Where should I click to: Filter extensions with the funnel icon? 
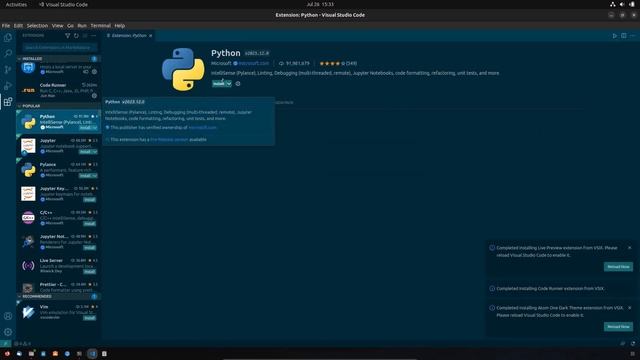tap(68, 36)
